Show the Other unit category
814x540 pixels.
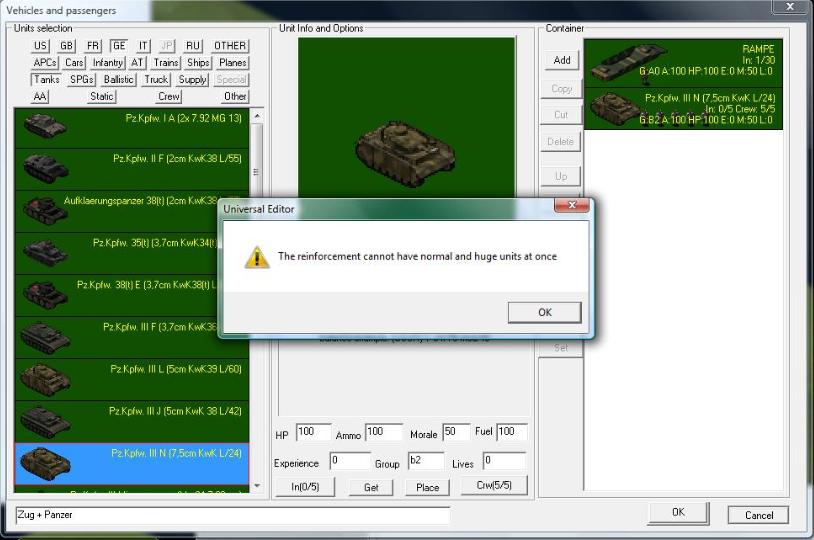[x=235, y=97]
